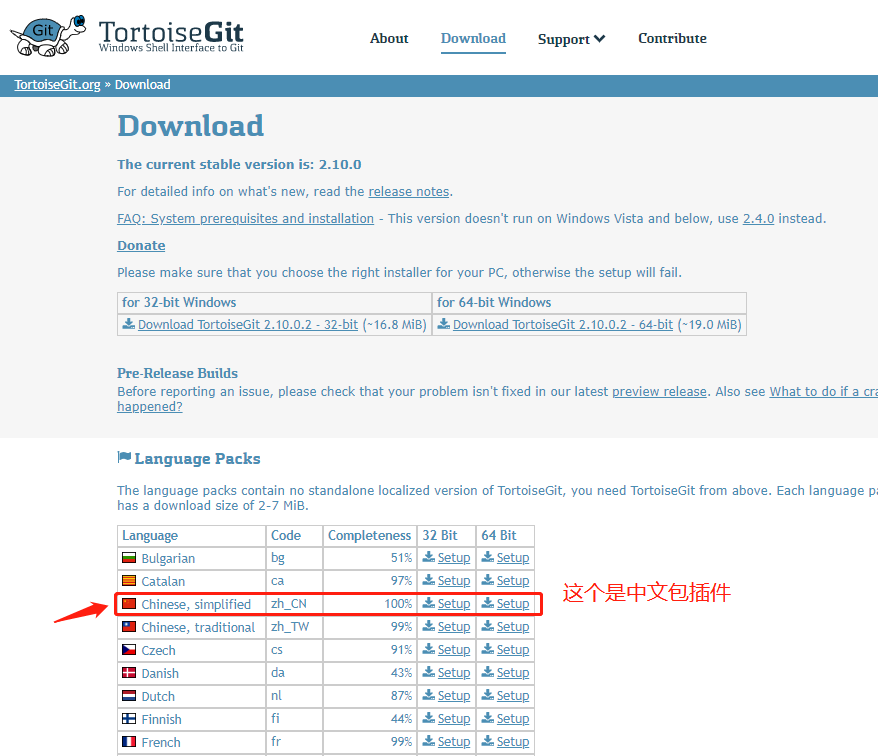Select Contribute in the navigation bar
Viewport: 878px width, 756px height.
tap(672, 38)
